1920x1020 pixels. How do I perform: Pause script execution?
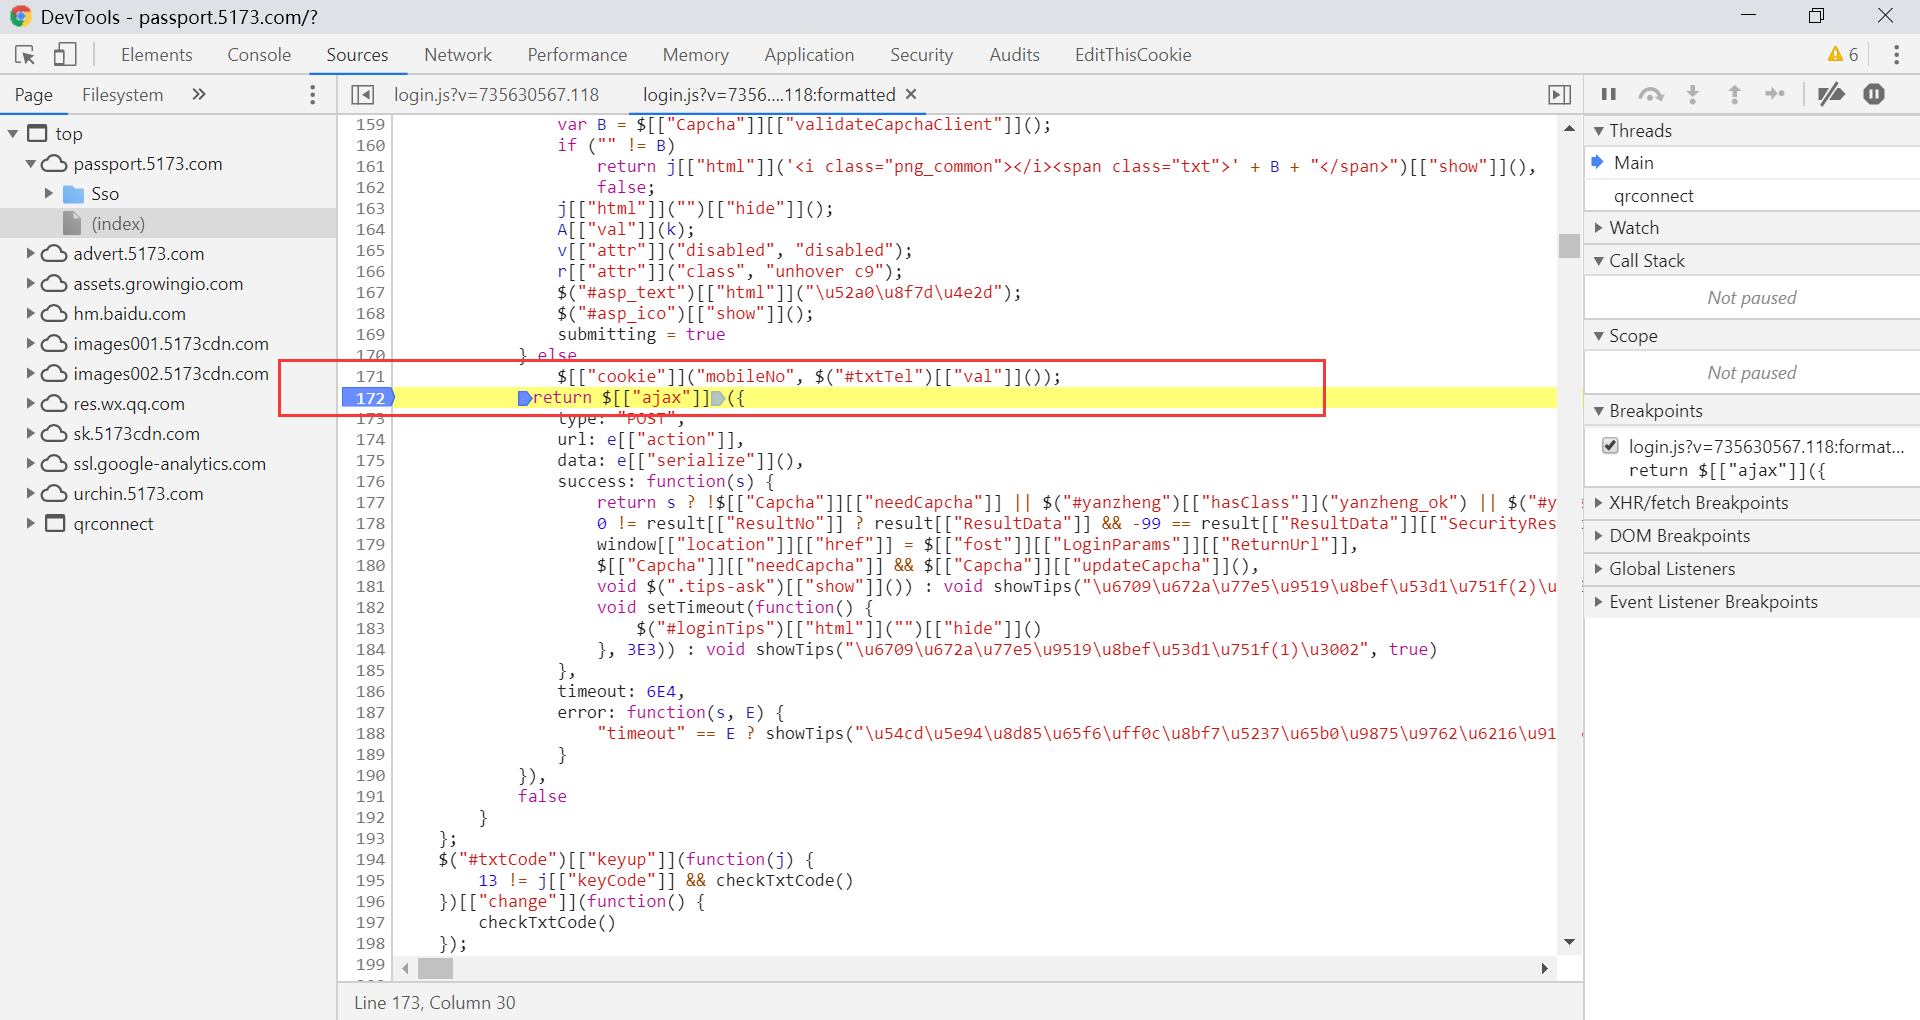point(1609,94)
